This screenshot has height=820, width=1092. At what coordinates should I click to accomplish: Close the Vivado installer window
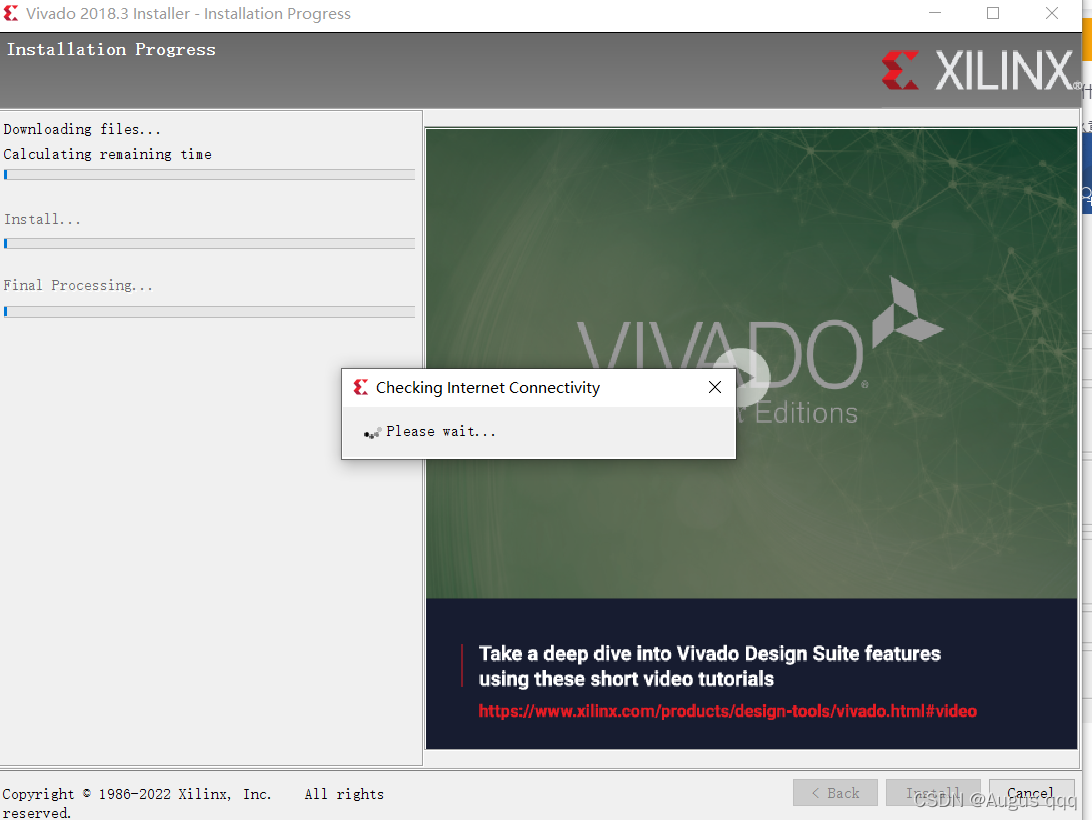(x=1052, y=13)
